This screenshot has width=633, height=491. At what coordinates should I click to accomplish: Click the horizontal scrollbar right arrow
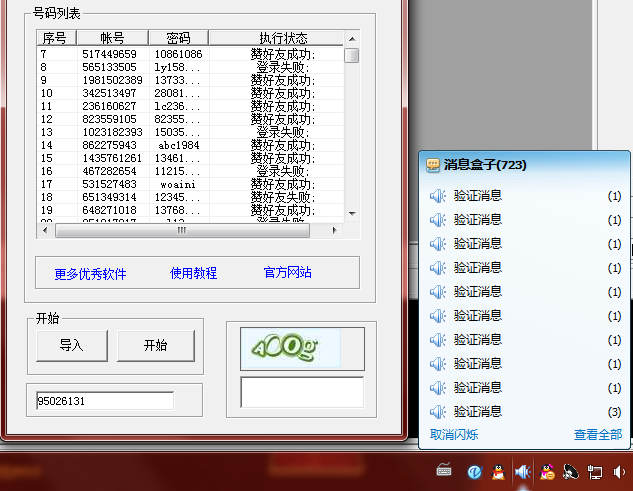(334, 230)
